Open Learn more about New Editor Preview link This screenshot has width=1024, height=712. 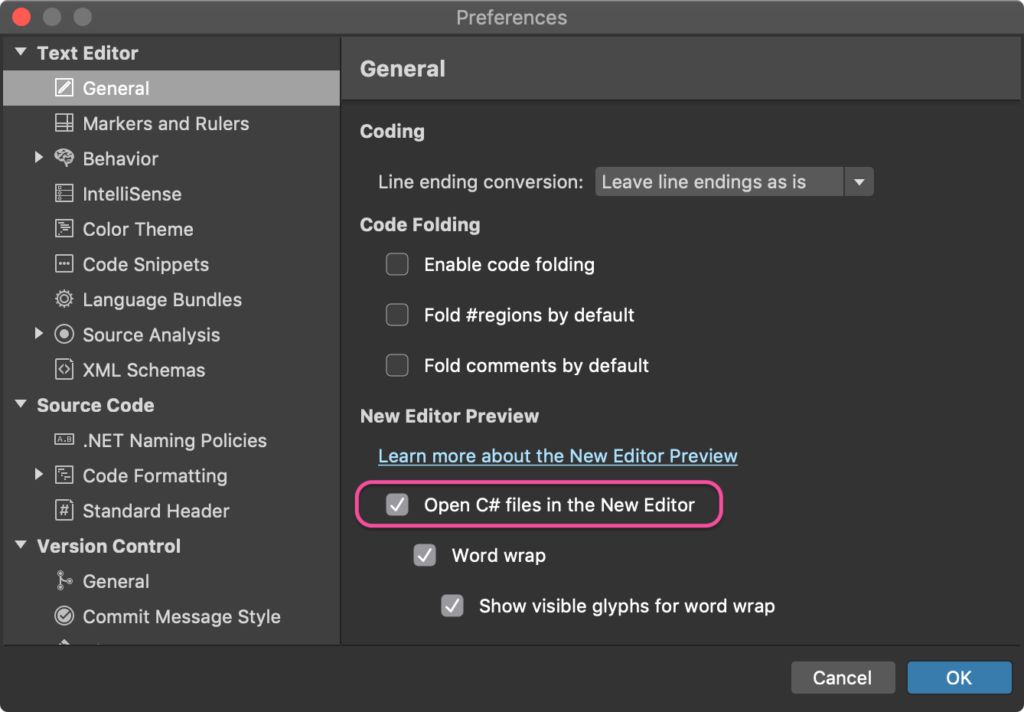tap(557, 456)
